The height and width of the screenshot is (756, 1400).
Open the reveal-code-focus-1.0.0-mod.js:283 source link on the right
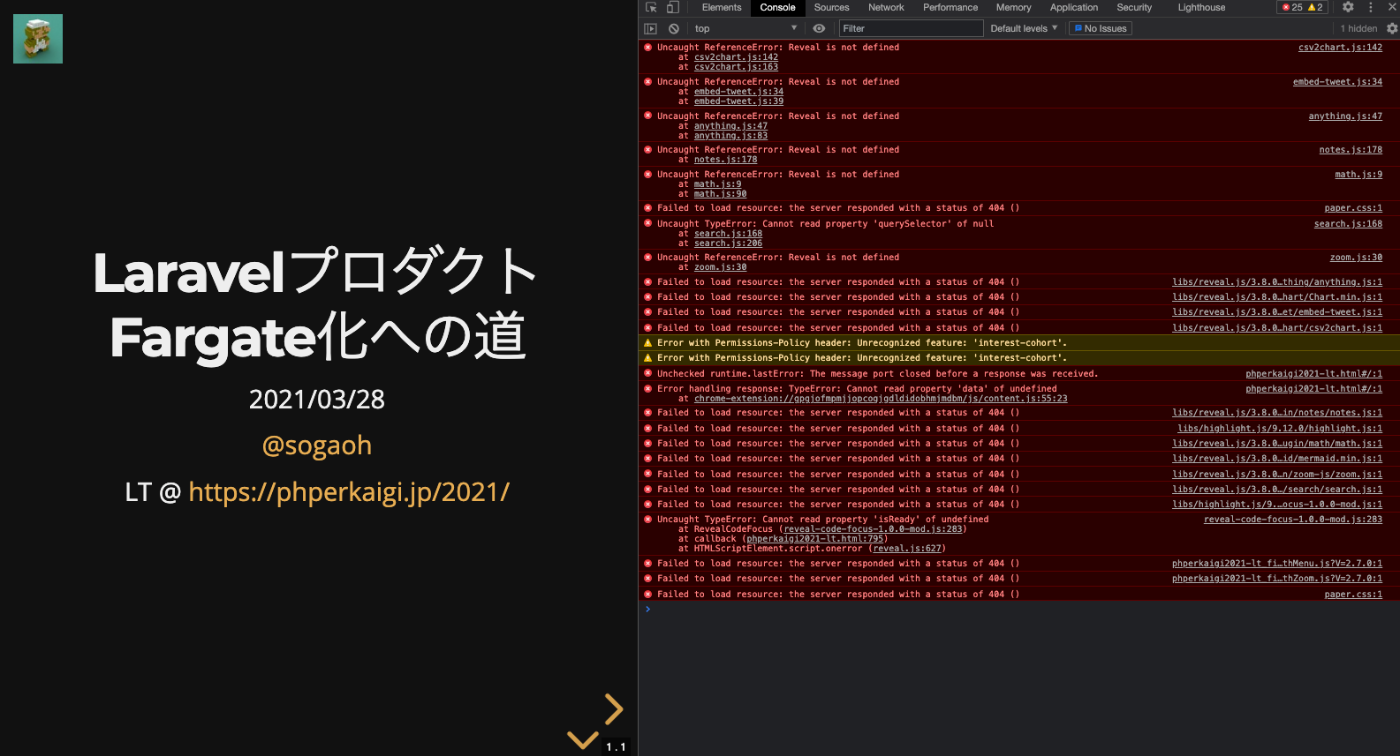pyautogui.click(x=1293, y=520)
